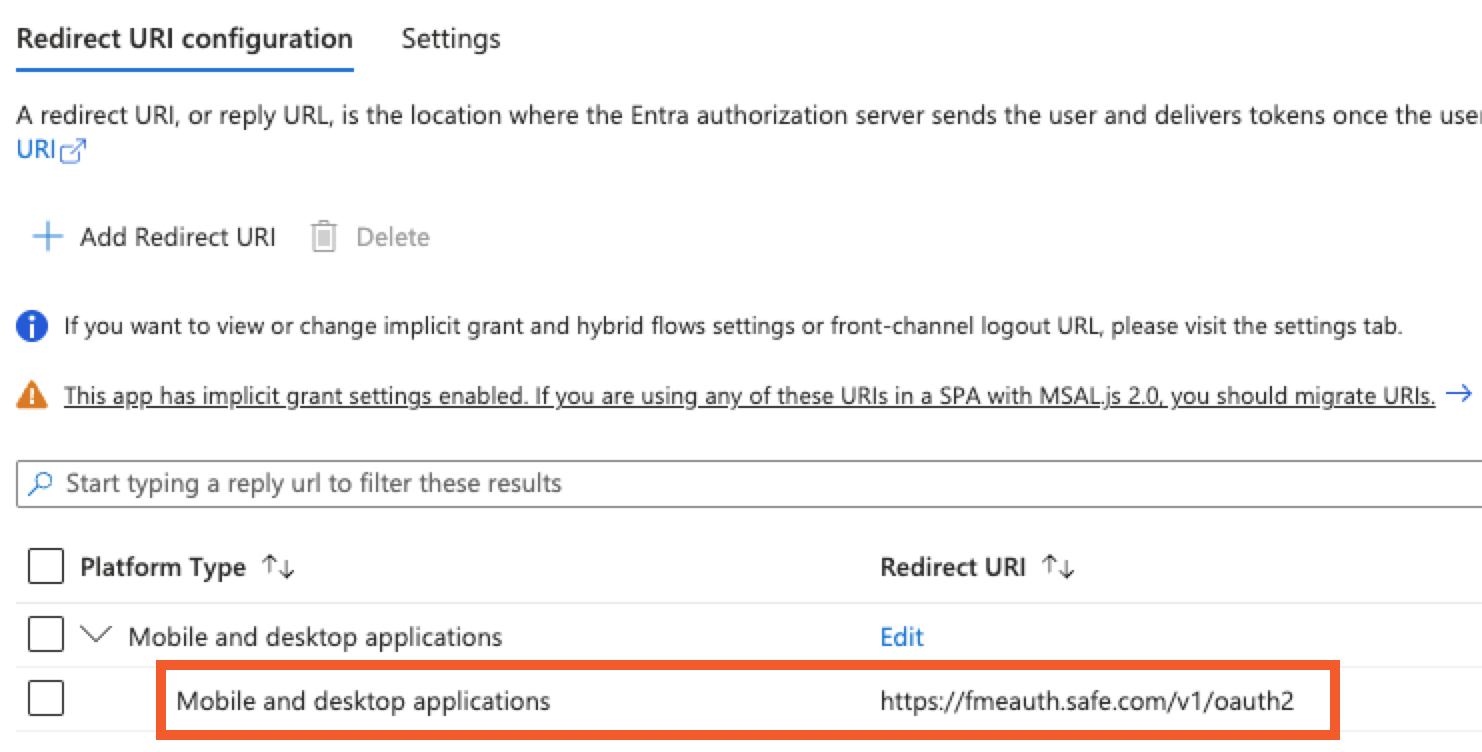Click the reply url filter input field

pyautogui.click(x=400, y=483)
